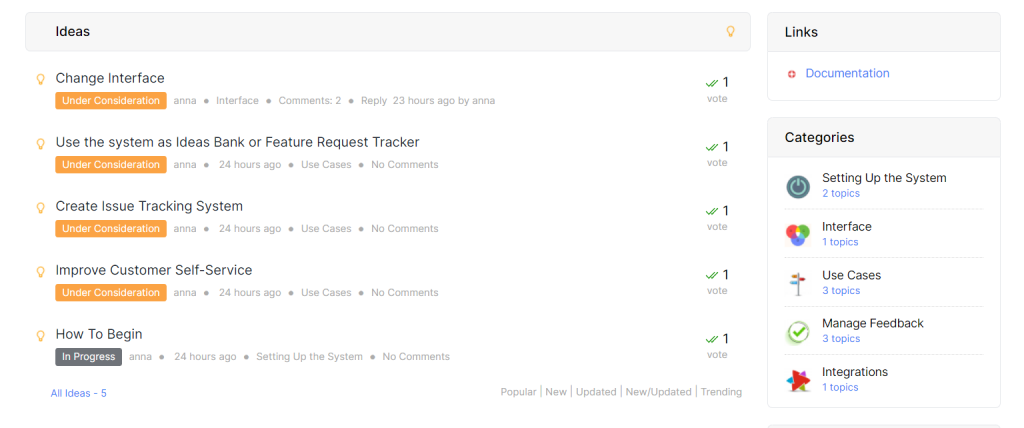This screenshot has width=1024, height=428.
Task: Open the 3 topics link under Manage Feedback
Action: [840, 338]
